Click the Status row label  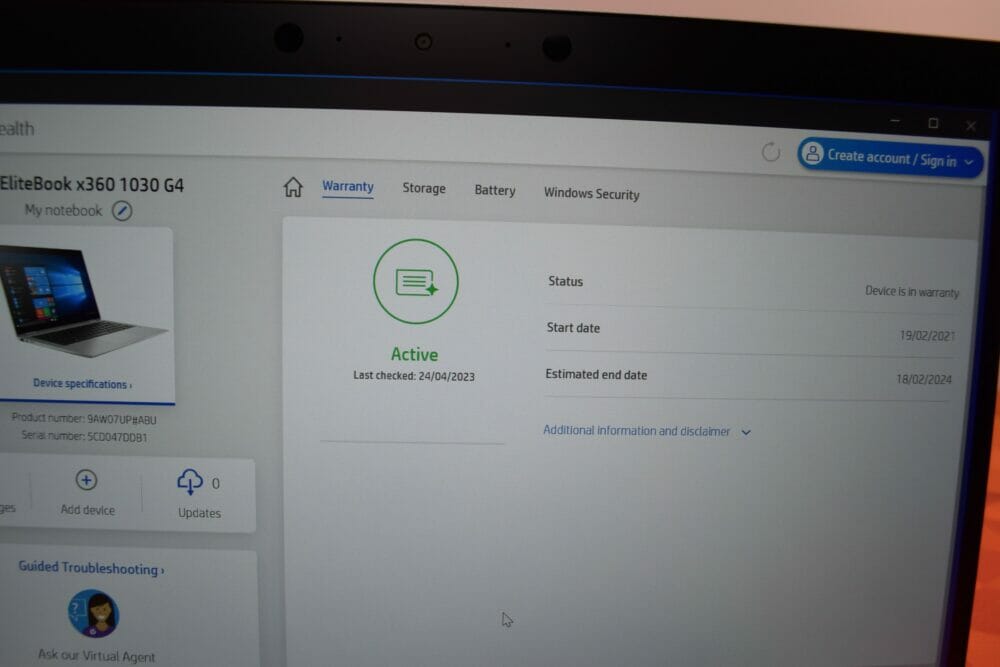pos(566,281)
